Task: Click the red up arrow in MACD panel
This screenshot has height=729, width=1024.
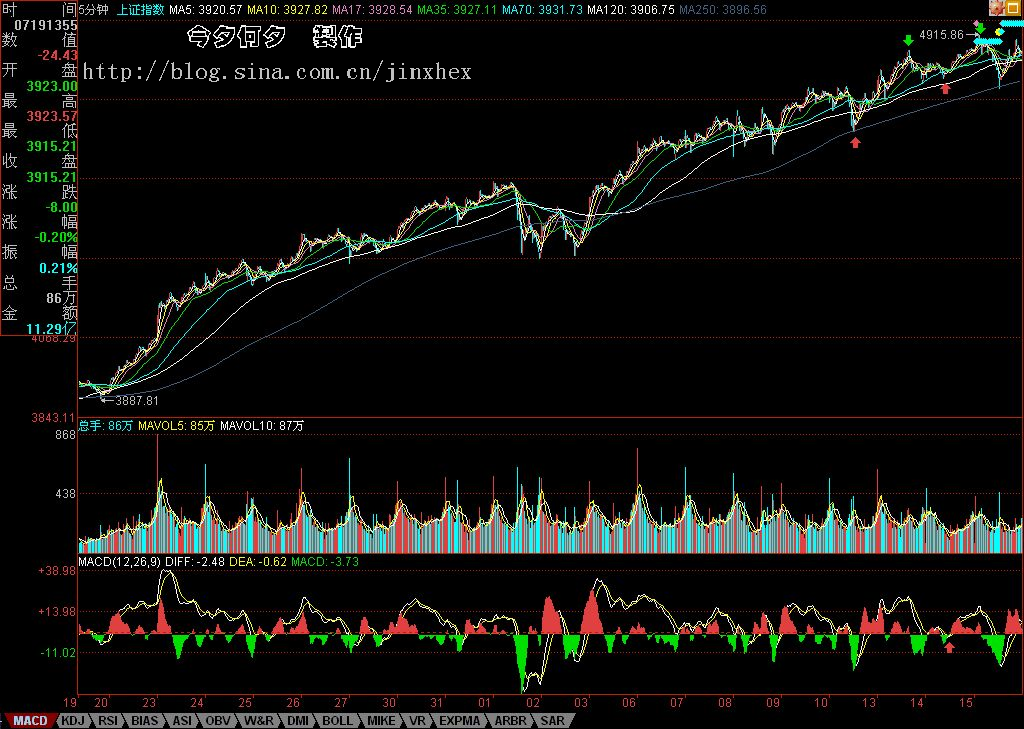Action: 949,647
